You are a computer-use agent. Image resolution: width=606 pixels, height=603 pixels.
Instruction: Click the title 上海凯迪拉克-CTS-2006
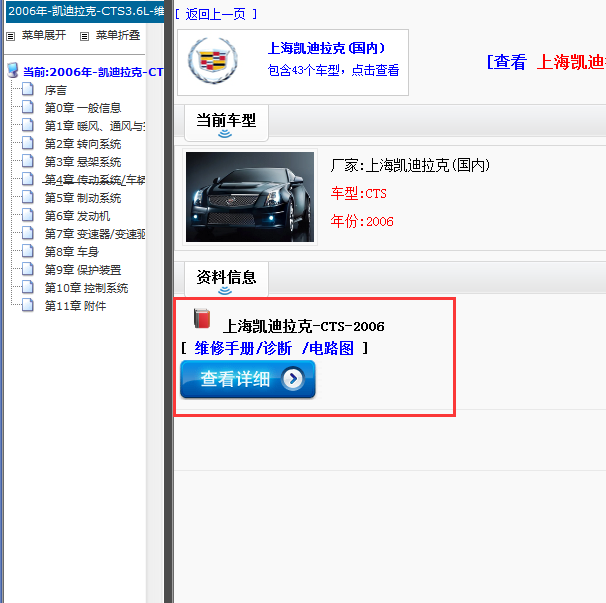(x=304, y=327)
